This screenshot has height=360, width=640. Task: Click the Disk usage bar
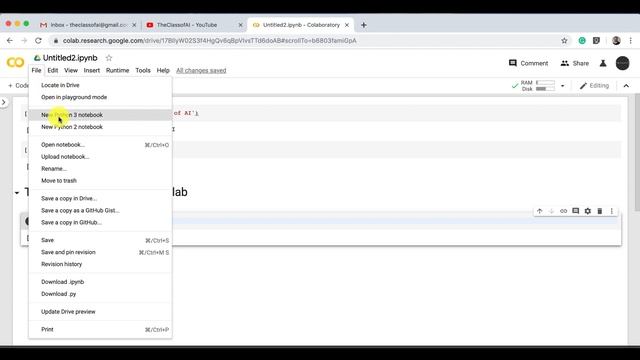tap(545, 89)
